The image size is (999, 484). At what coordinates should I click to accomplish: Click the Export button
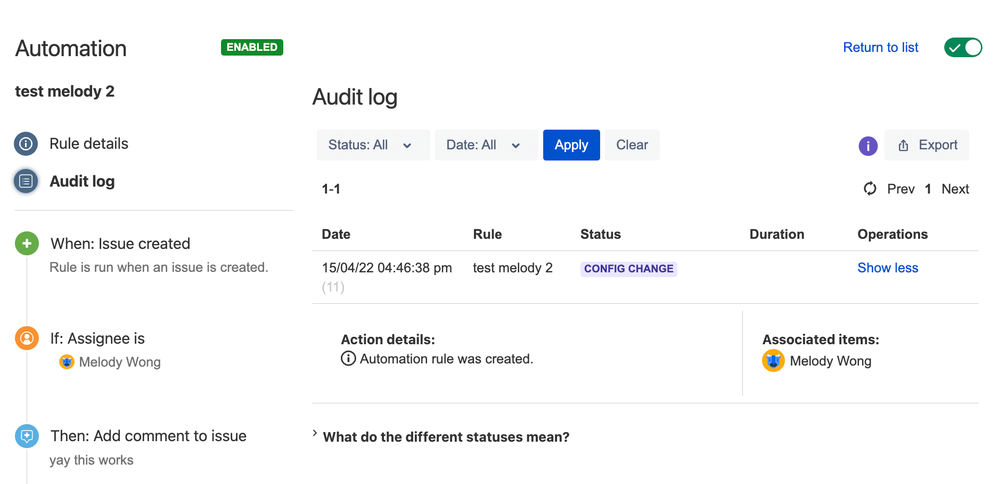[x=927, y=145]
